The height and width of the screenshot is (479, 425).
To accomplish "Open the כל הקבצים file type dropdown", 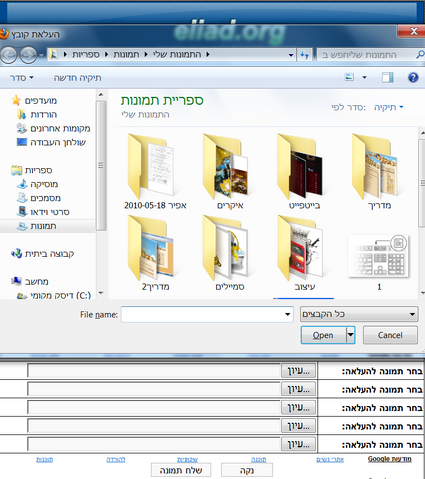I will pos(359,314).
